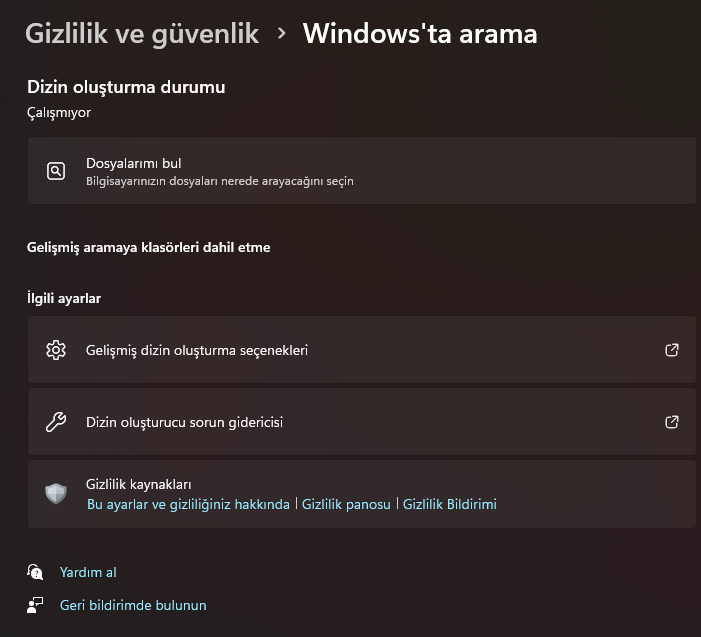The height and width of the screenshot is (637, 701).
Task: Click the shield icon beside Gizlilik kaynakları
Action: point(56,493)
